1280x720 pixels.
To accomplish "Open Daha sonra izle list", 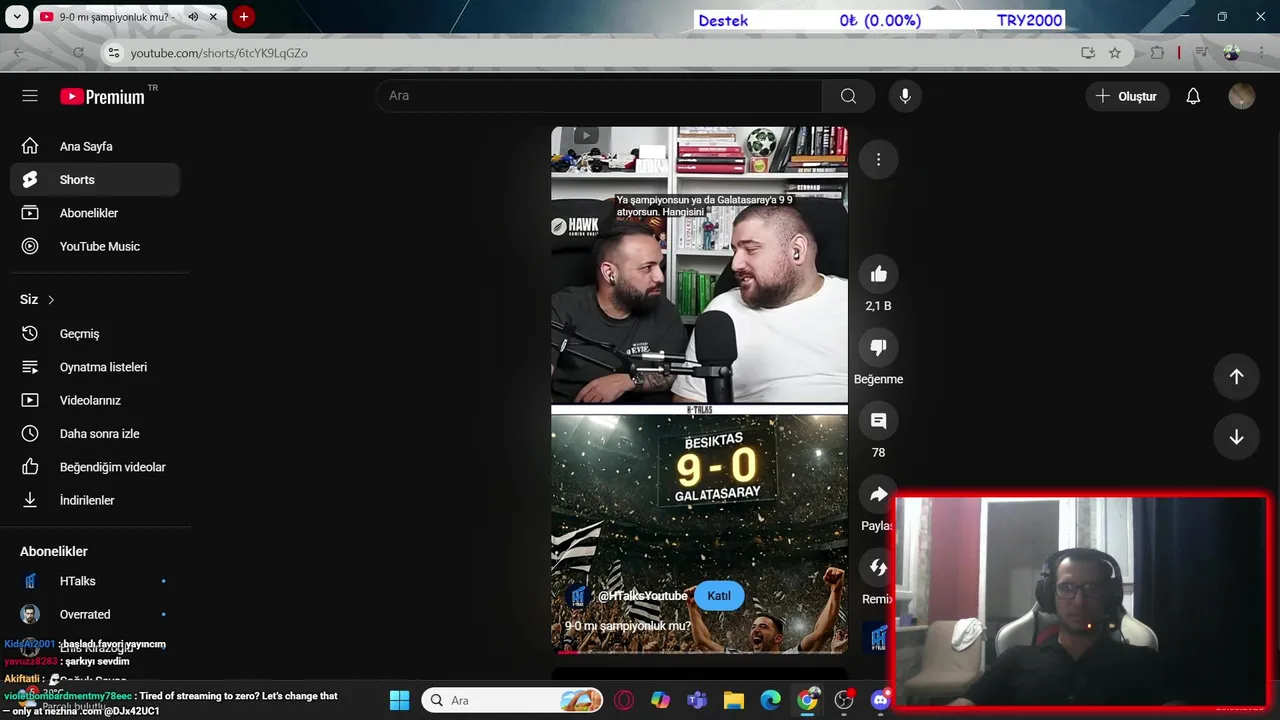I will (95, 434).
